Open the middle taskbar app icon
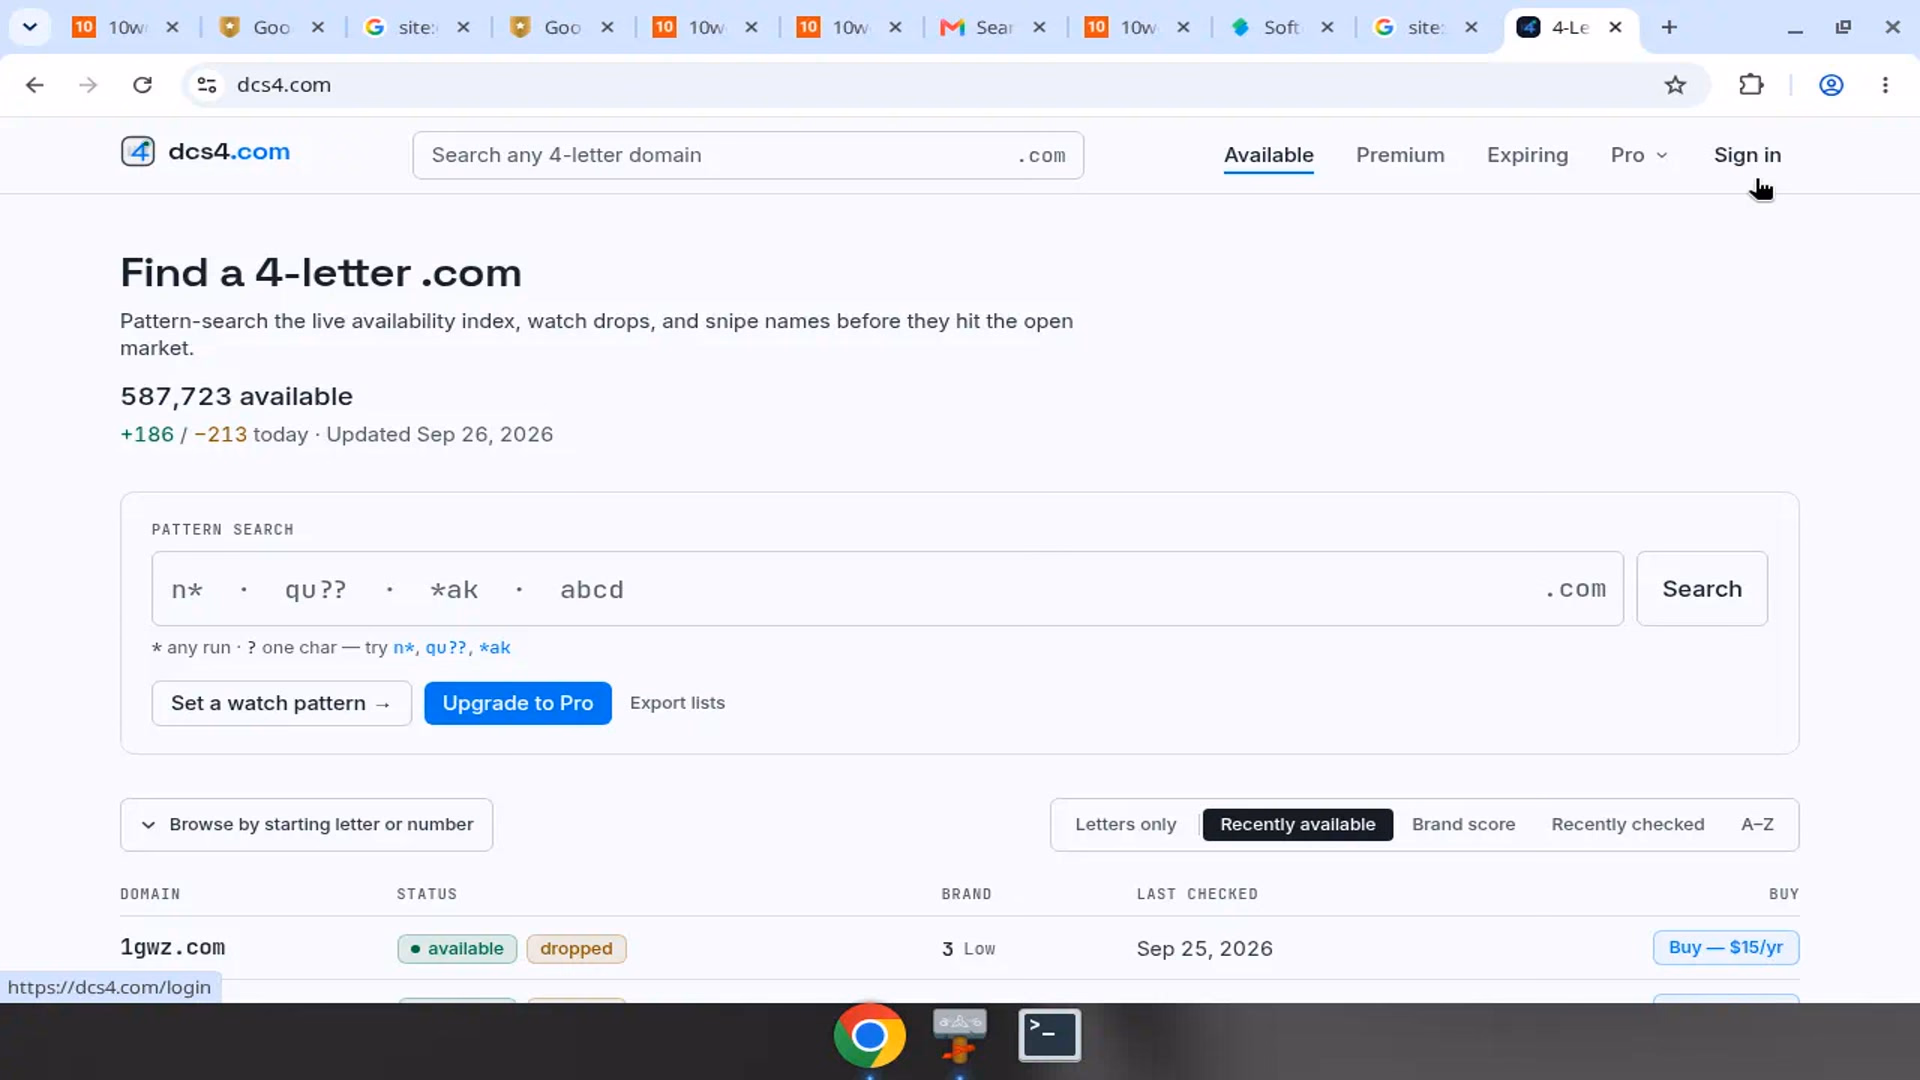 959,1035
